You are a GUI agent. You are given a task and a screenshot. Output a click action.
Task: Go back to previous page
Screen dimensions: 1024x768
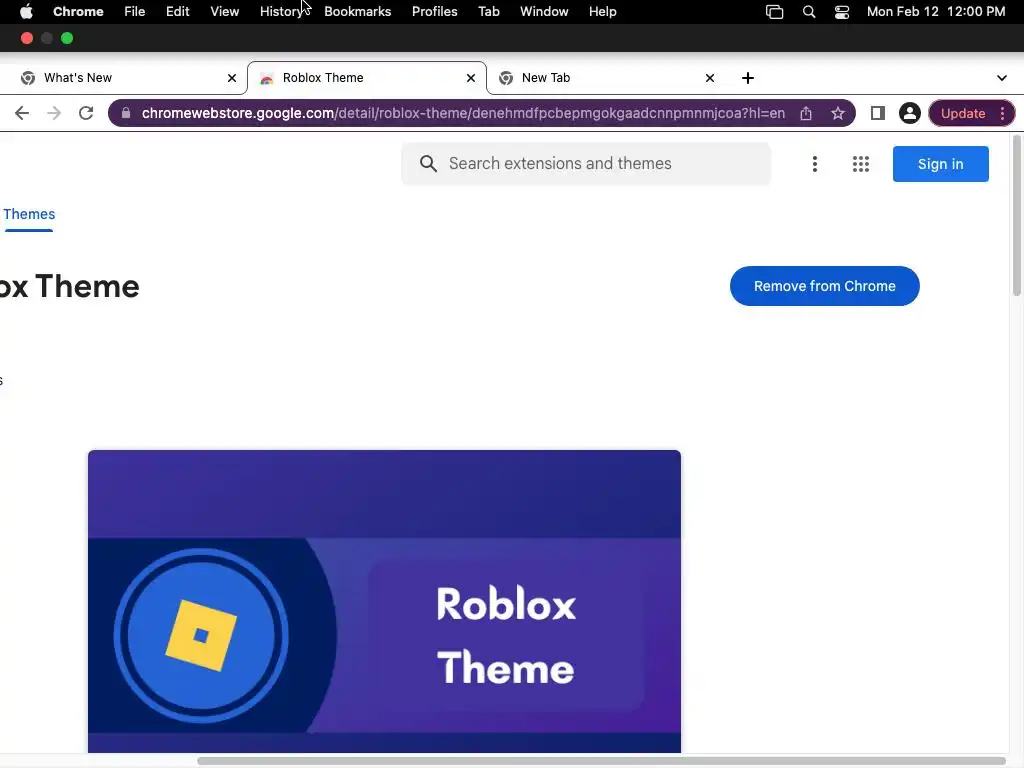pyautogui.click(x=22, y=113)
